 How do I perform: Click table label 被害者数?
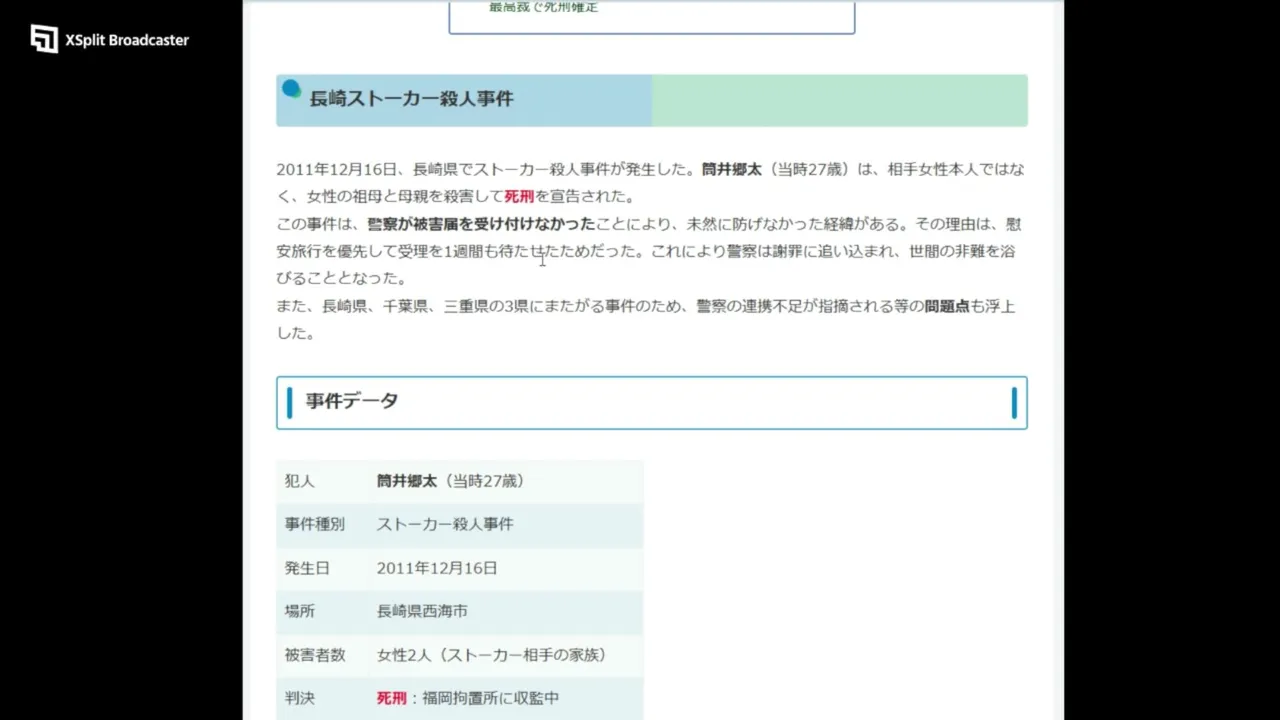pos(315,655)
